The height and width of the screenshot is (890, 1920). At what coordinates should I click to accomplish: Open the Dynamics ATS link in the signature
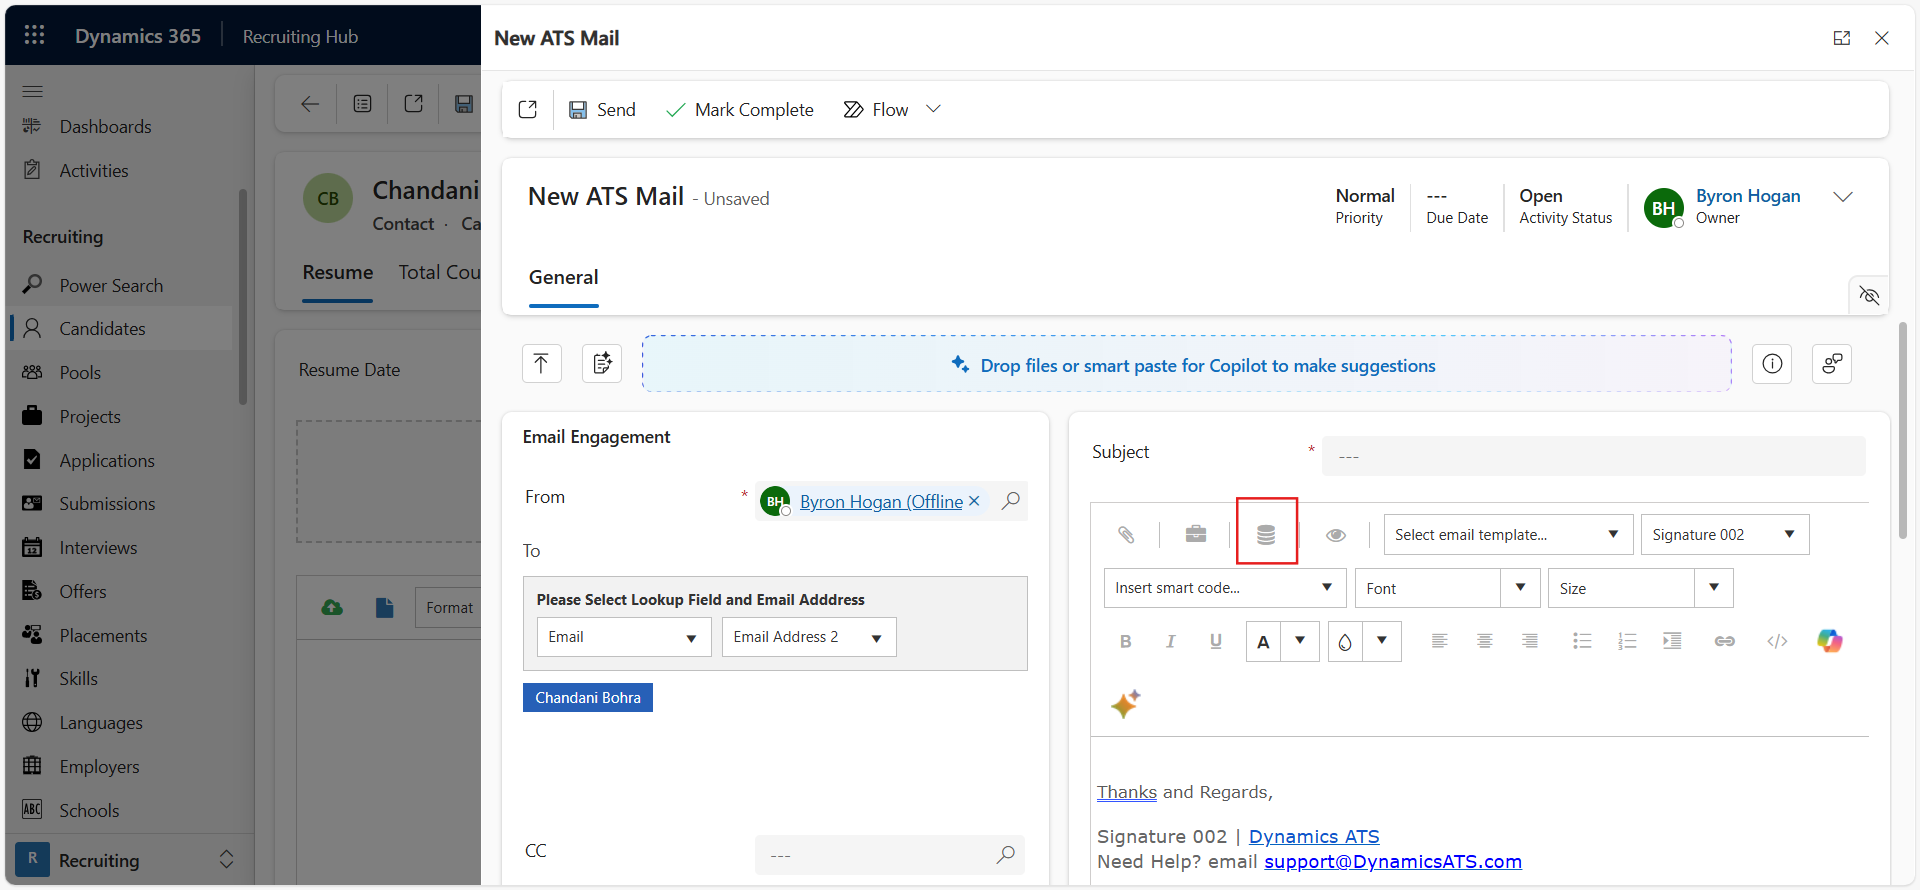coord(1314,836)
